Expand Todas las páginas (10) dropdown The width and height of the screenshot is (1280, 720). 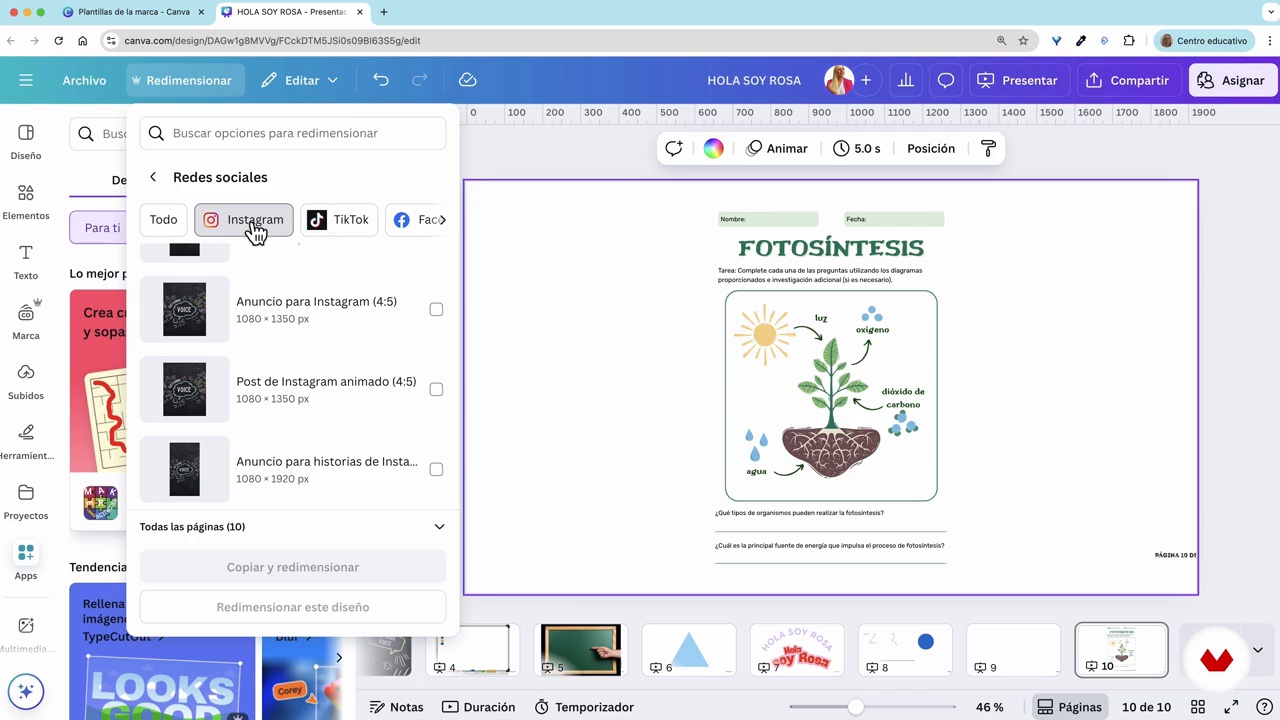(x=439, y=527)
